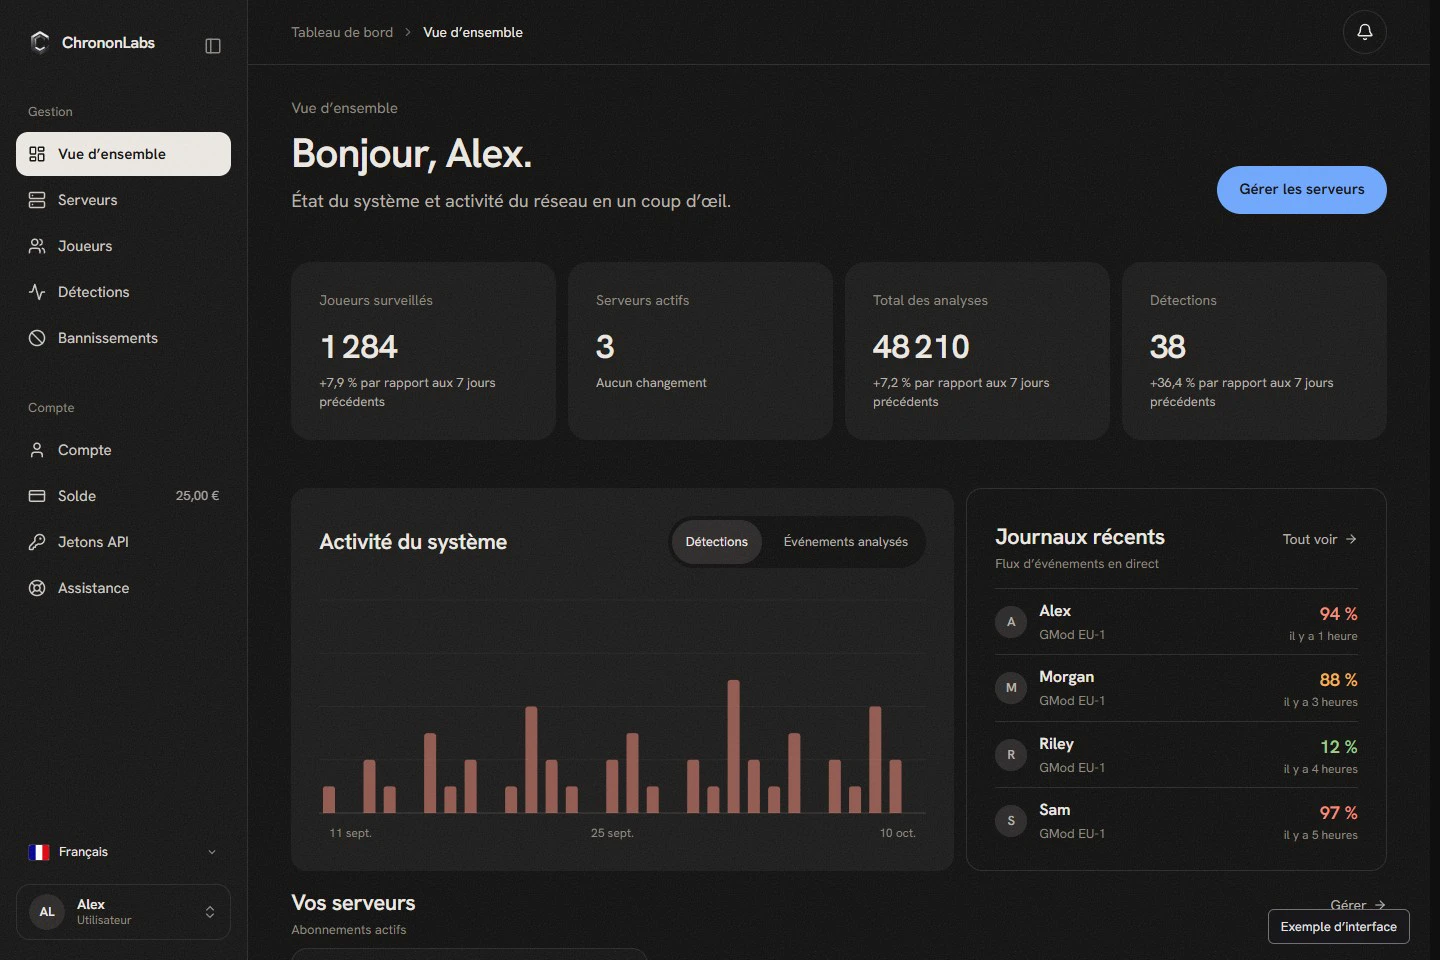
Task: Click the French flag icon
Action: (39, 852)
